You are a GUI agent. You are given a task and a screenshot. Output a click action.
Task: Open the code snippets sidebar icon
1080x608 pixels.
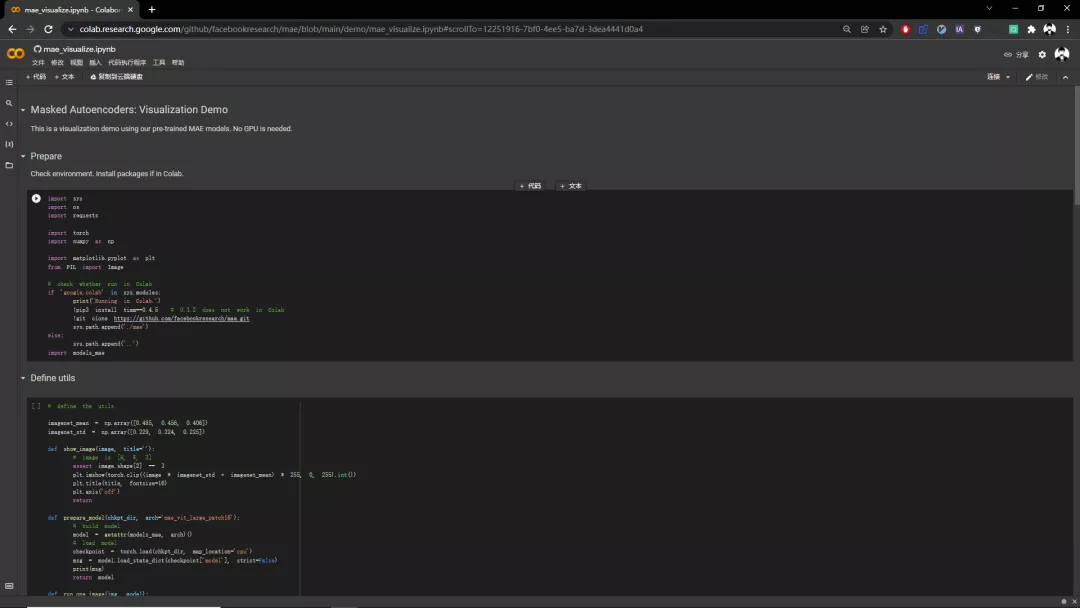[9, 124]
